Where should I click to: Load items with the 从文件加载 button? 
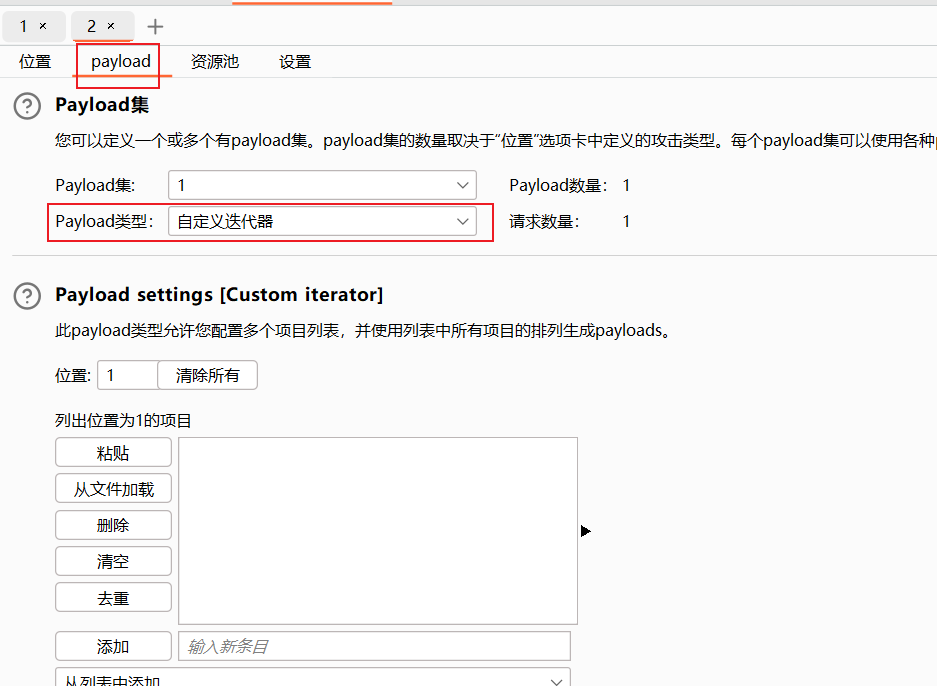113,489
